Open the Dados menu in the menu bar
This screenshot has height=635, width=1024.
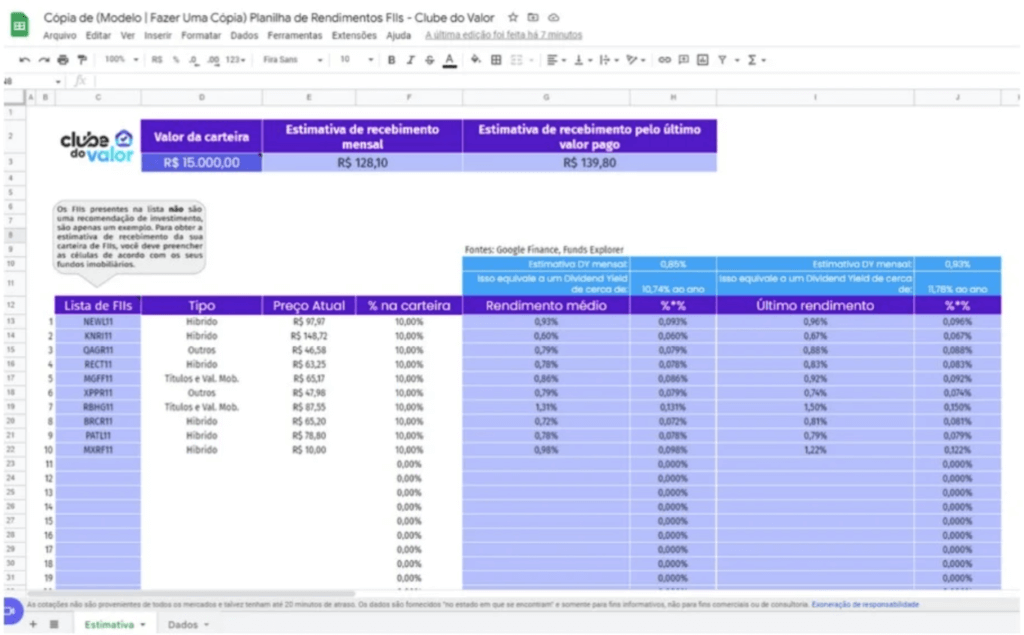[x=244, y=35]
